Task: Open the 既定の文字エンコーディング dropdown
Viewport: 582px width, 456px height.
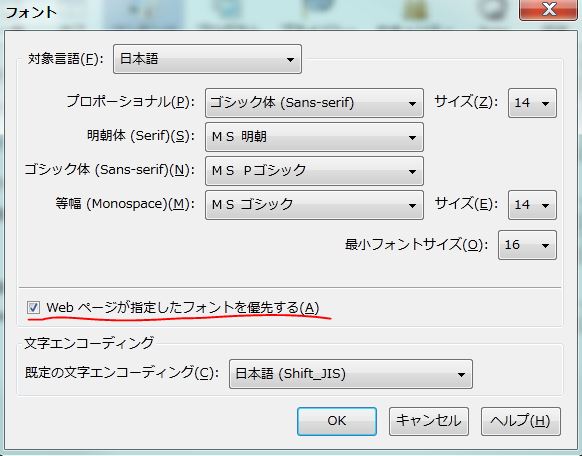Action: pyautogui.click(x=351, y=374)
